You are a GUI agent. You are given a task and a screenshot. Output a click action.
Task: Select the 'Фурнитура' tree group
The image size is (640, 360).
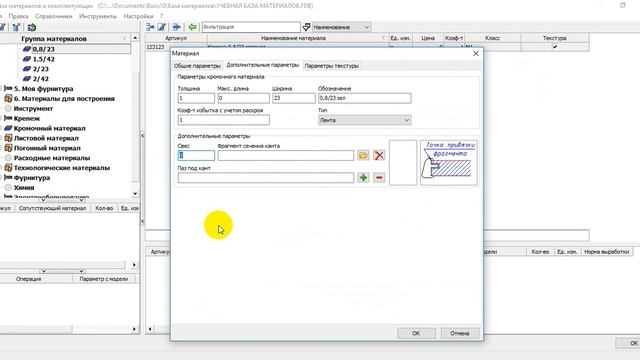(x=32, y=178)
